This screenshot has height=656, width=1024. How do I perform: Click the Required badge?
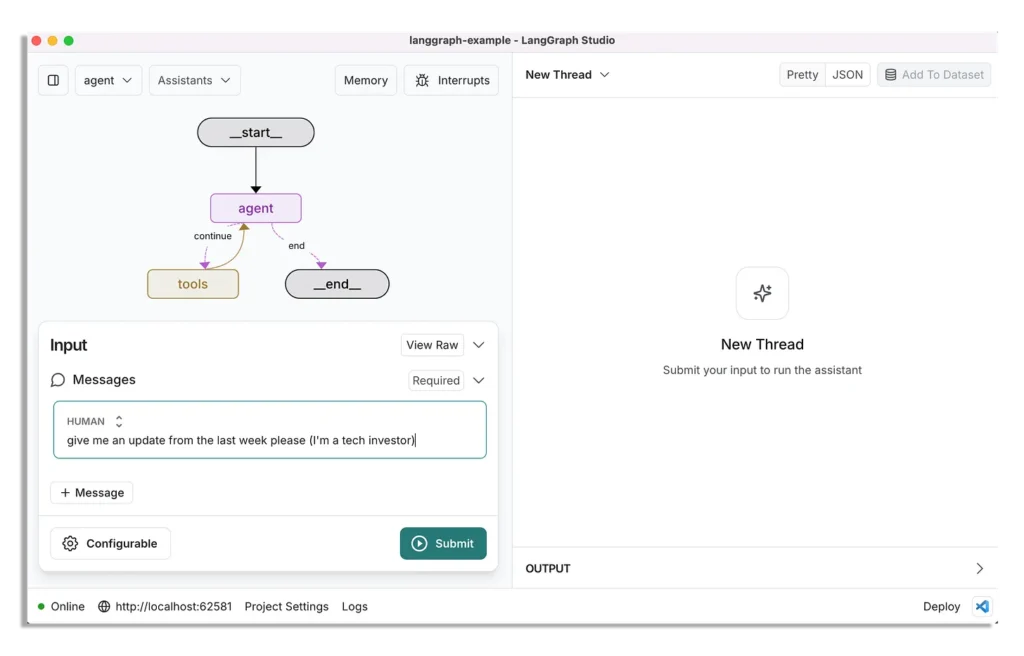(x=436, y=380)
